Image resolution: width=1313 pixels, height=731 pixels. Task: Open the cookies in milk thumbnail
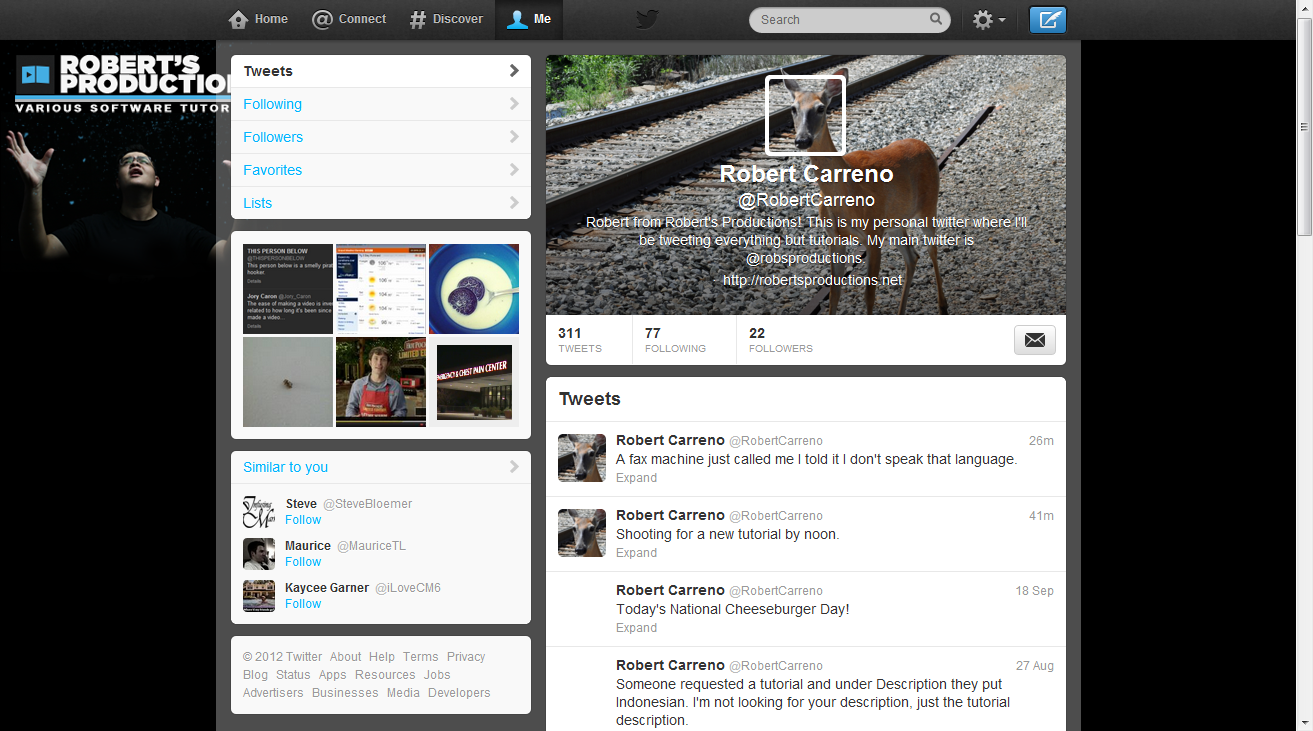[474, 289]
